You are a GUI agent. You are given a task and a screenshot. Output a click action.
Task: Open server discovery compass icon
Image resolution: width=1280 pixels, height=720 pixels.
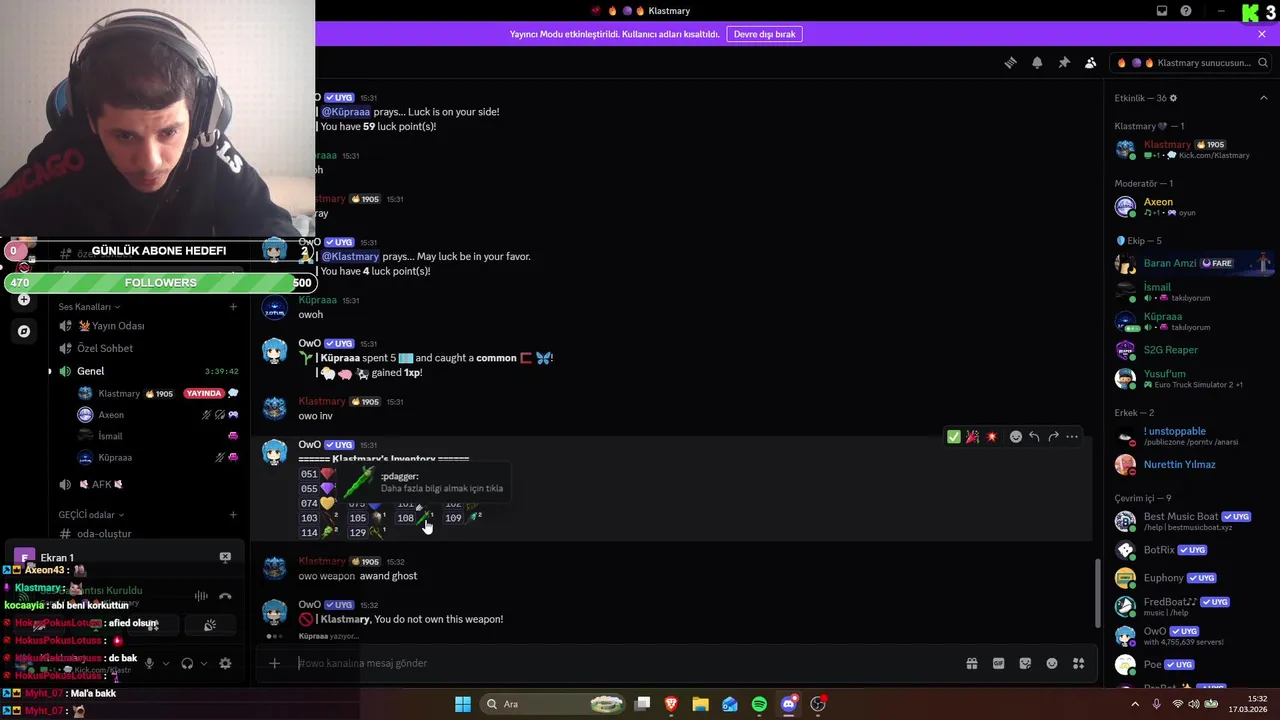24,331
